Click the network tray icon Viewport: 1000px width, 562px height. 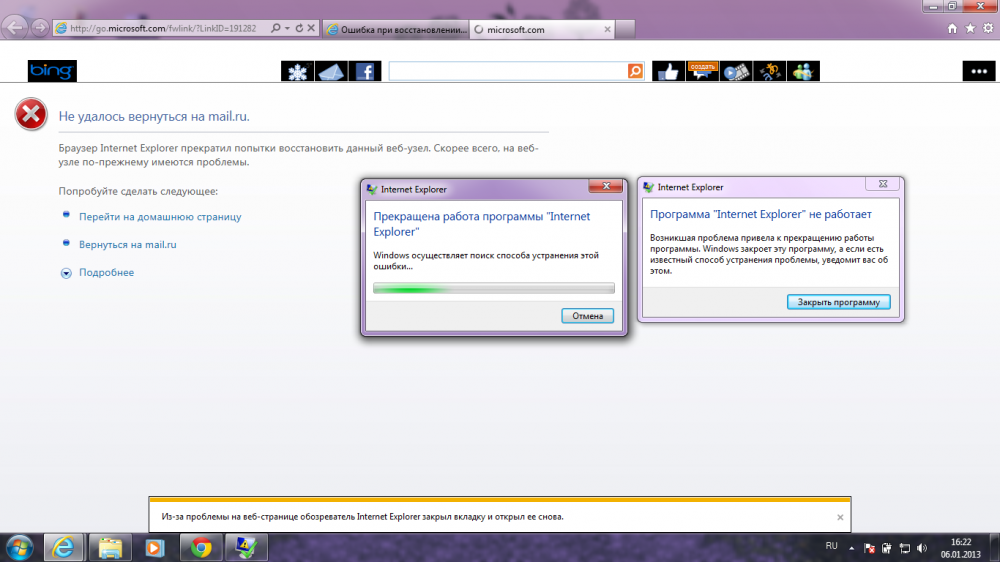904,548
